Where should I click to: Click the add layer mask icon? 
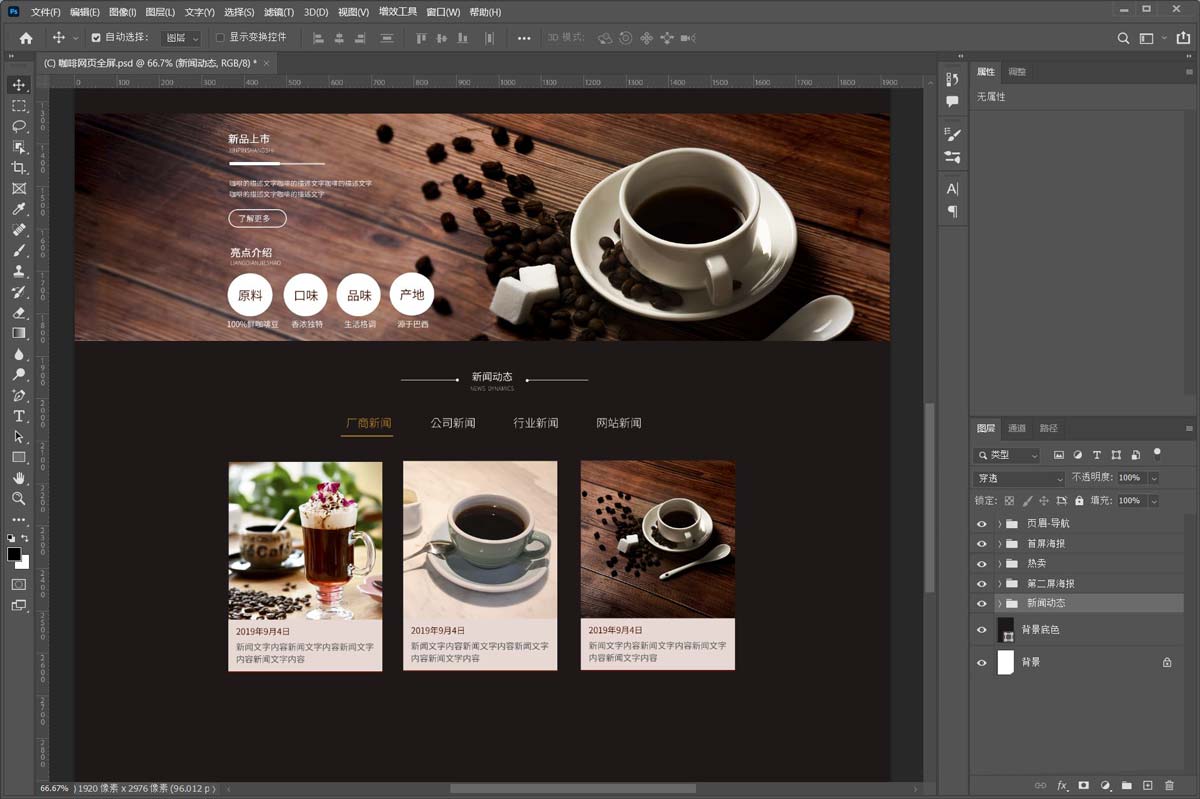pyautogui.click(x=1084, y=786)
